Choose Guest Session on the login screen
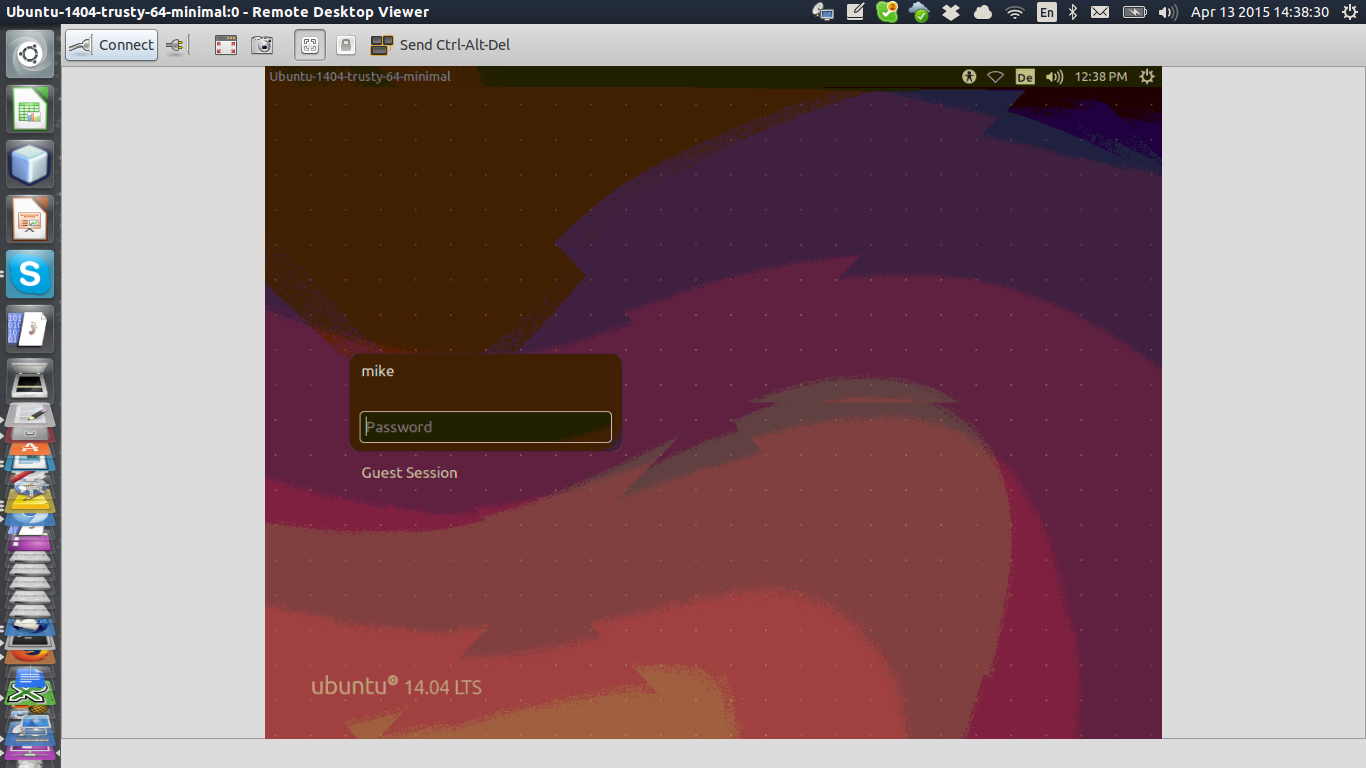1366x768 pixels. [x=409, y=473]
